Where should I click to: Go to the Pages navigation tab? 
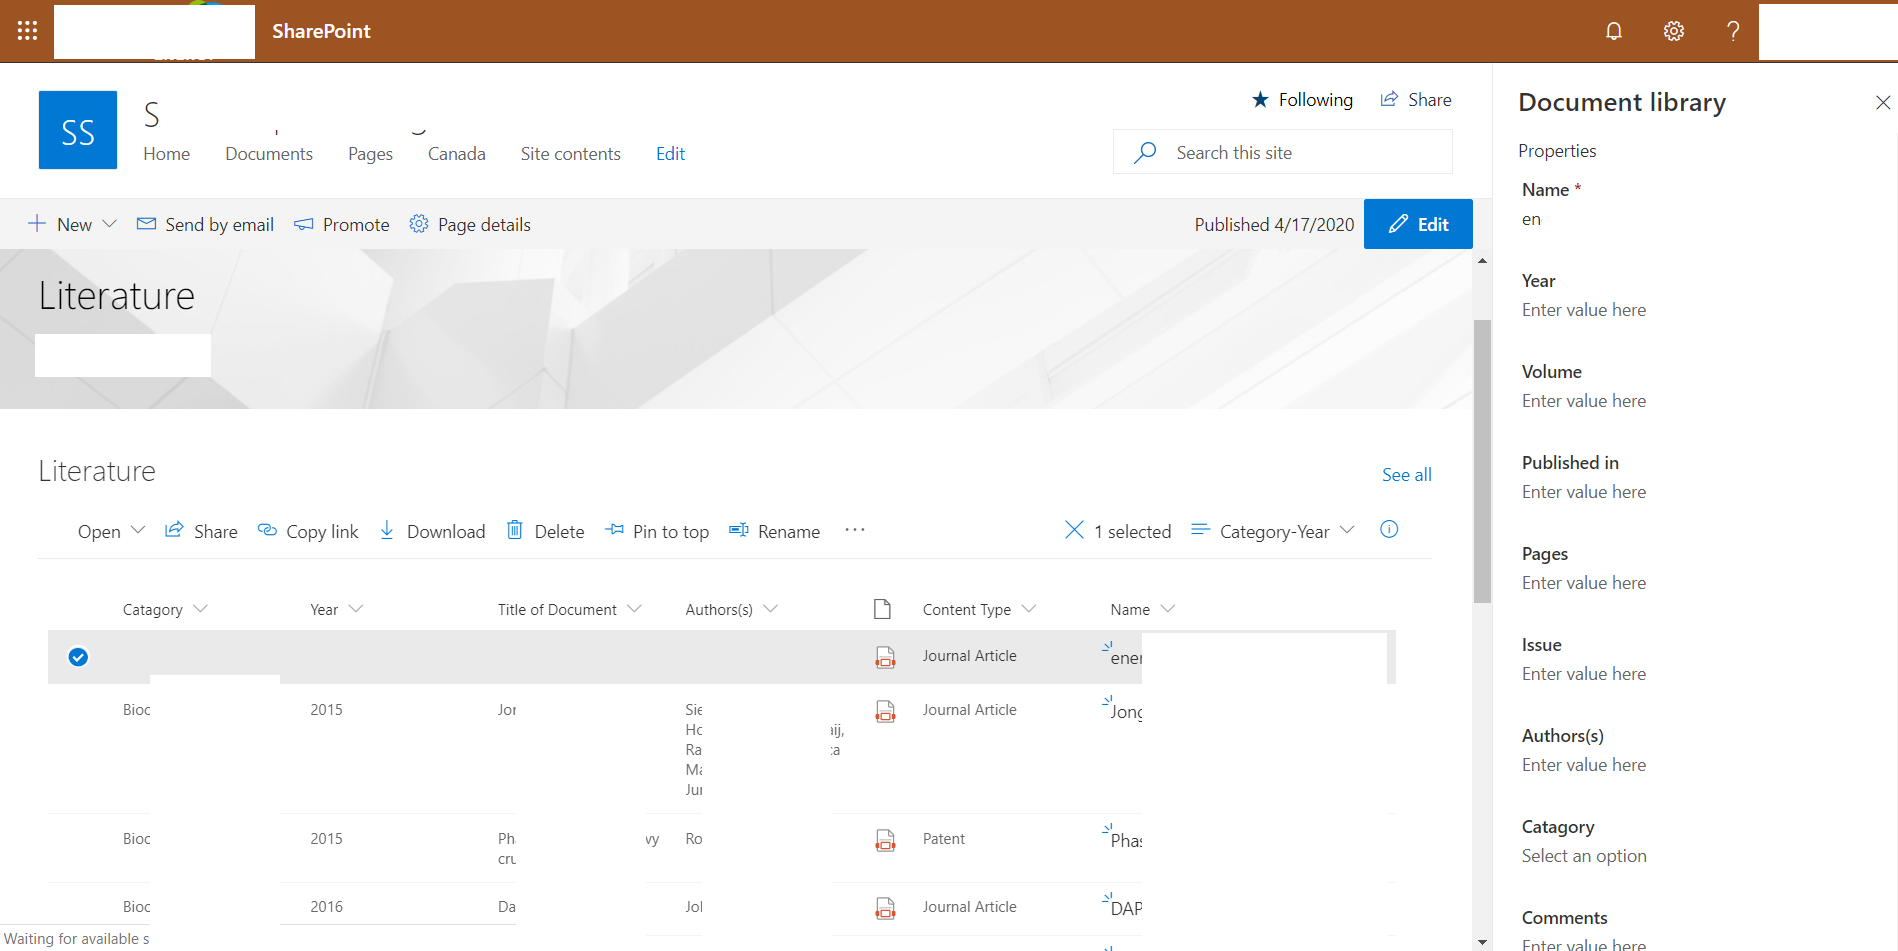[370, 153]
